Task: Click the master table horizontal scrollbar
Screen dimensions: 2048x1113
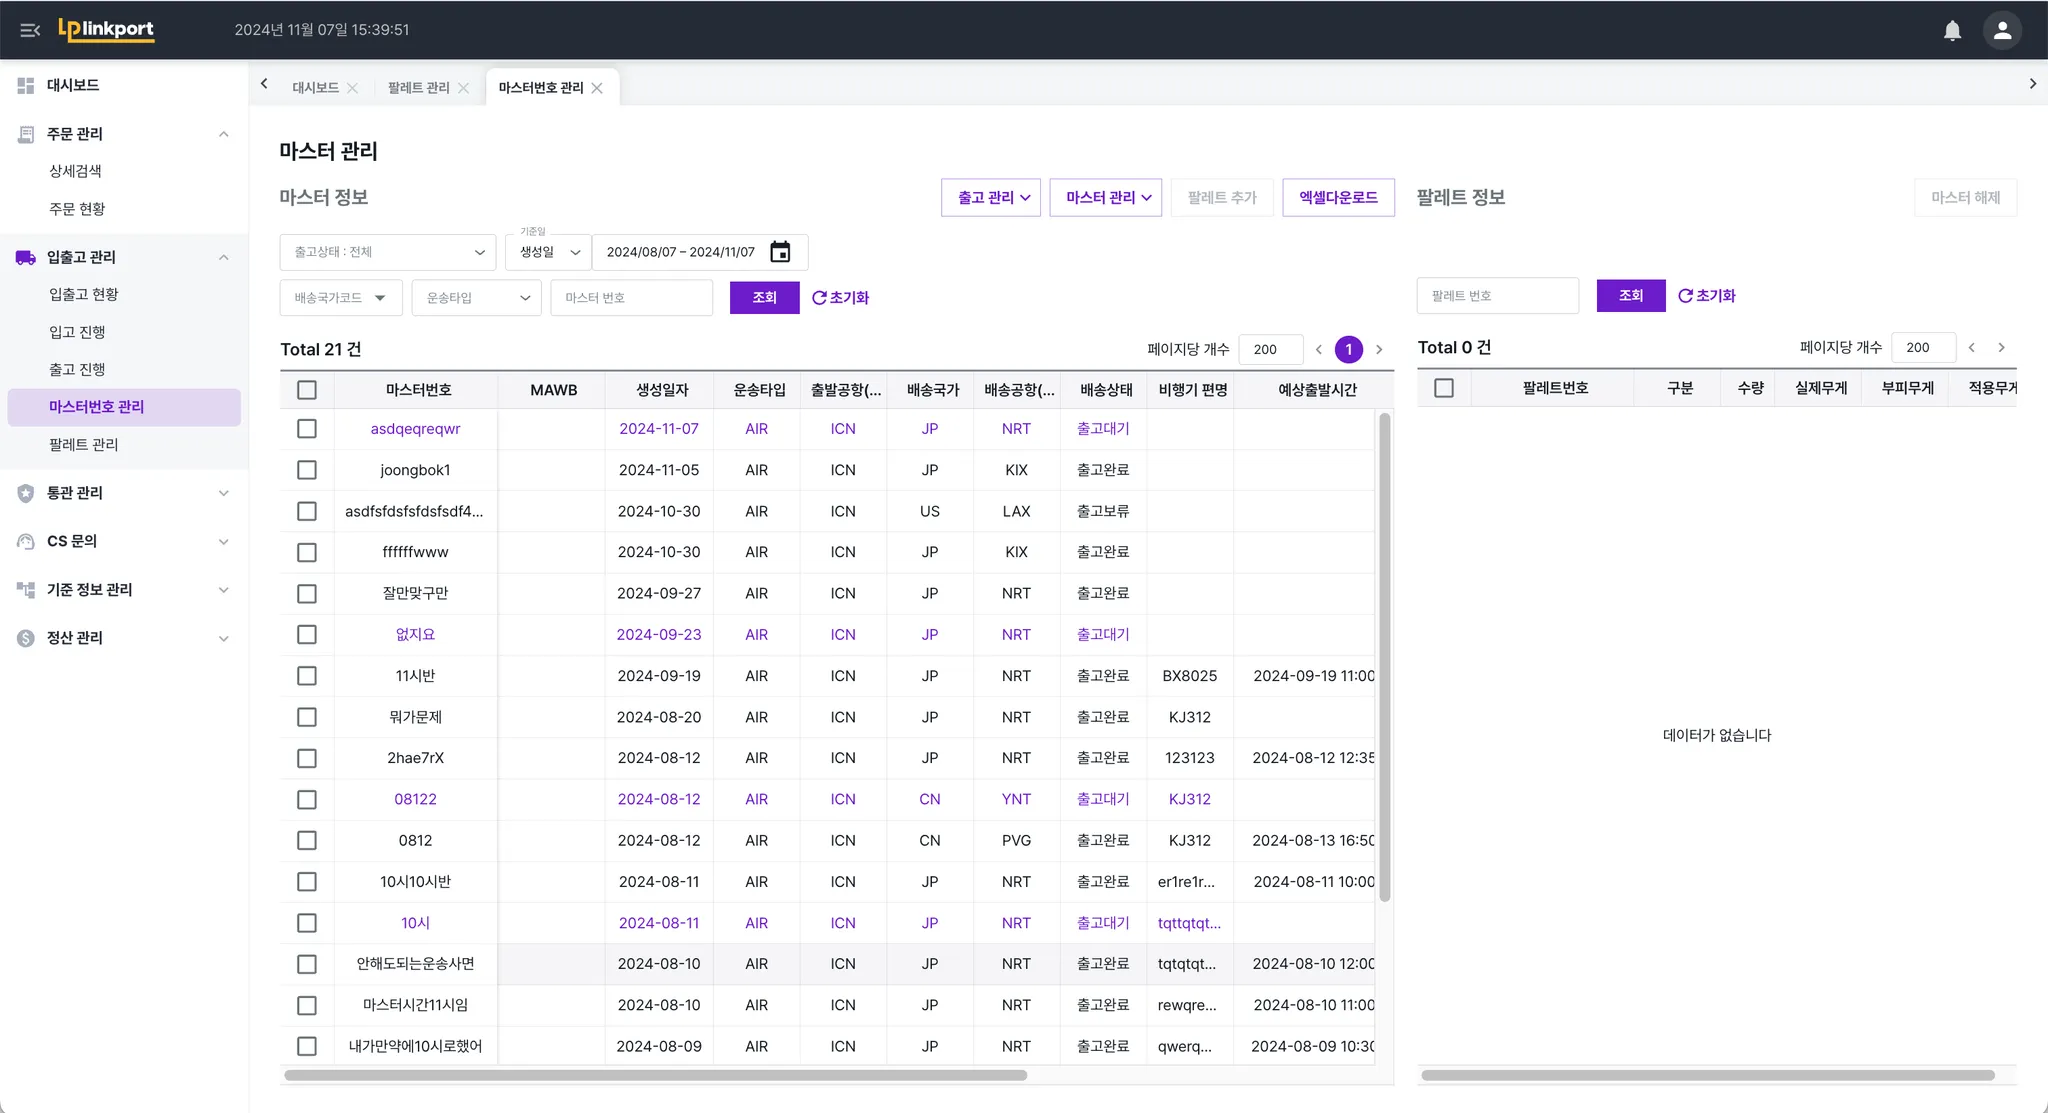Action: 655,1075
